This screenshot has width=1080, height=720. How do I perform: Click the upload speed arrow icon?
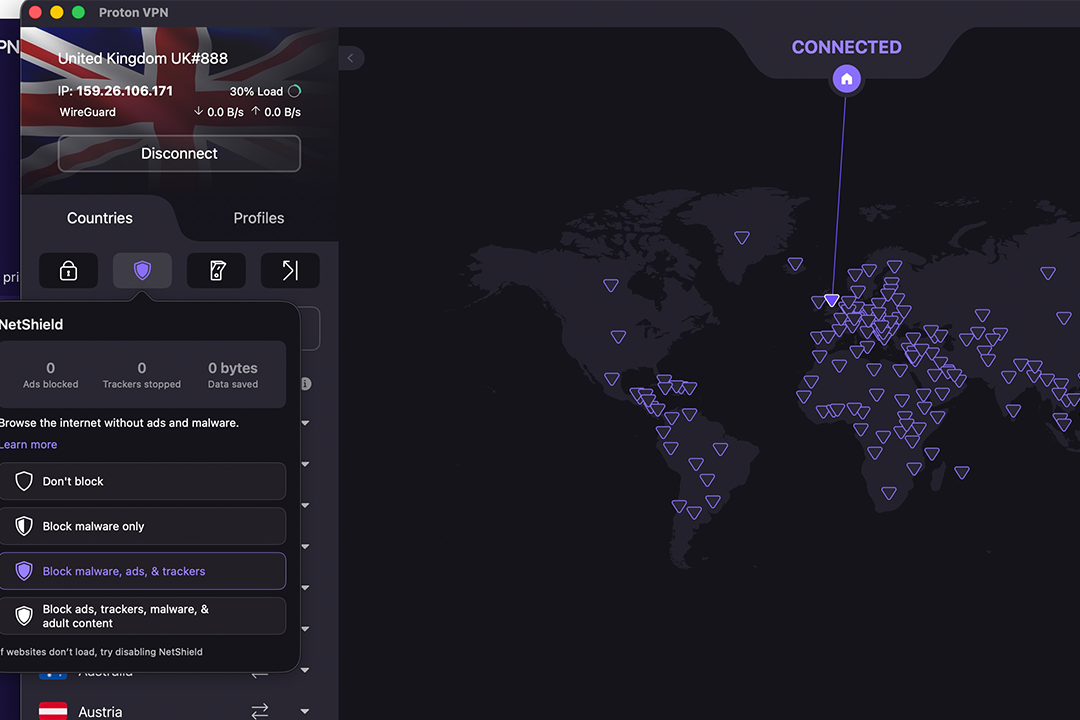[x=256, y=111]
